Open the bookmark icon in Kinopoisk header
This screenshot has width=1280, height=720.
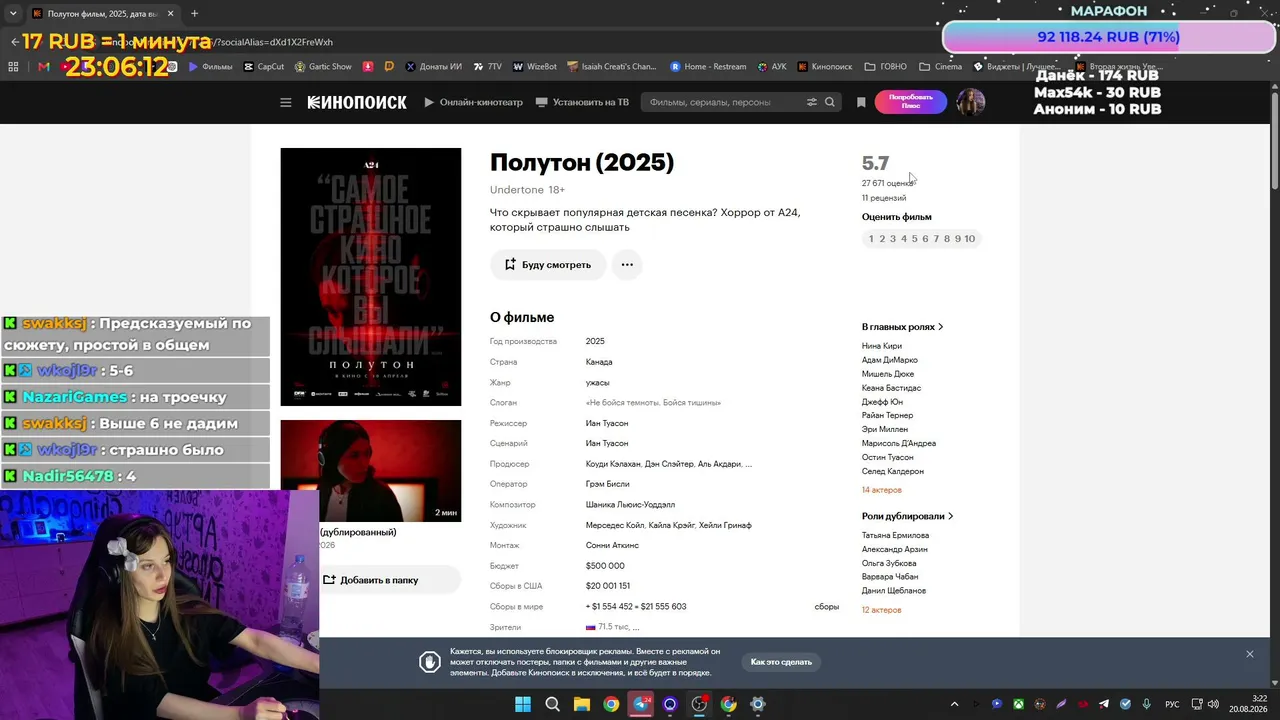[x=861, y=102]
